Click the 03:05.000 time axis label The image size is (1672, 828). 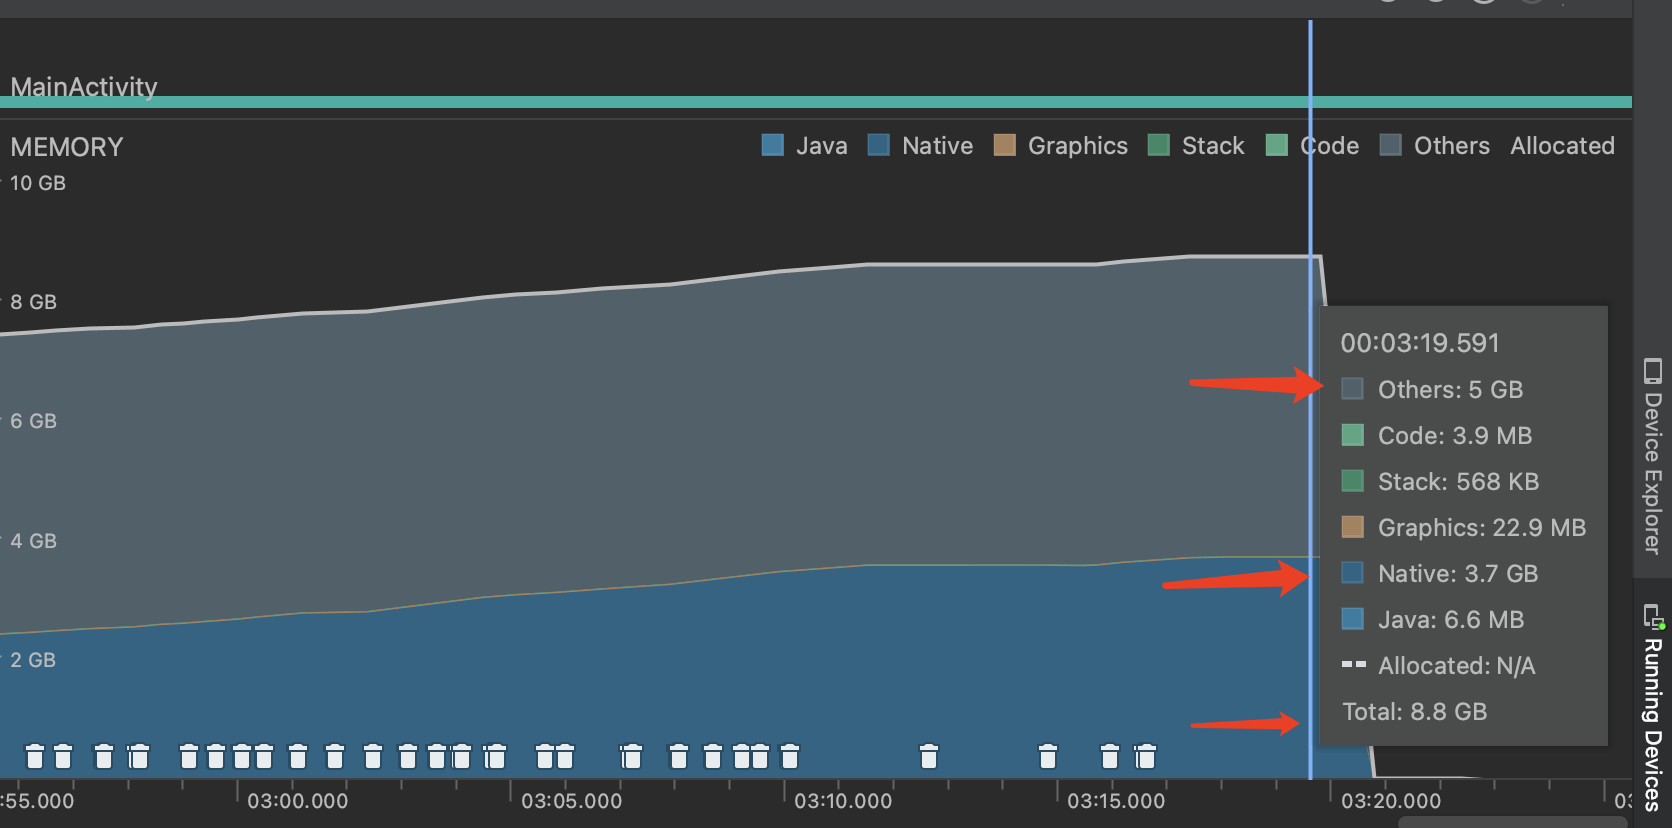571,801
